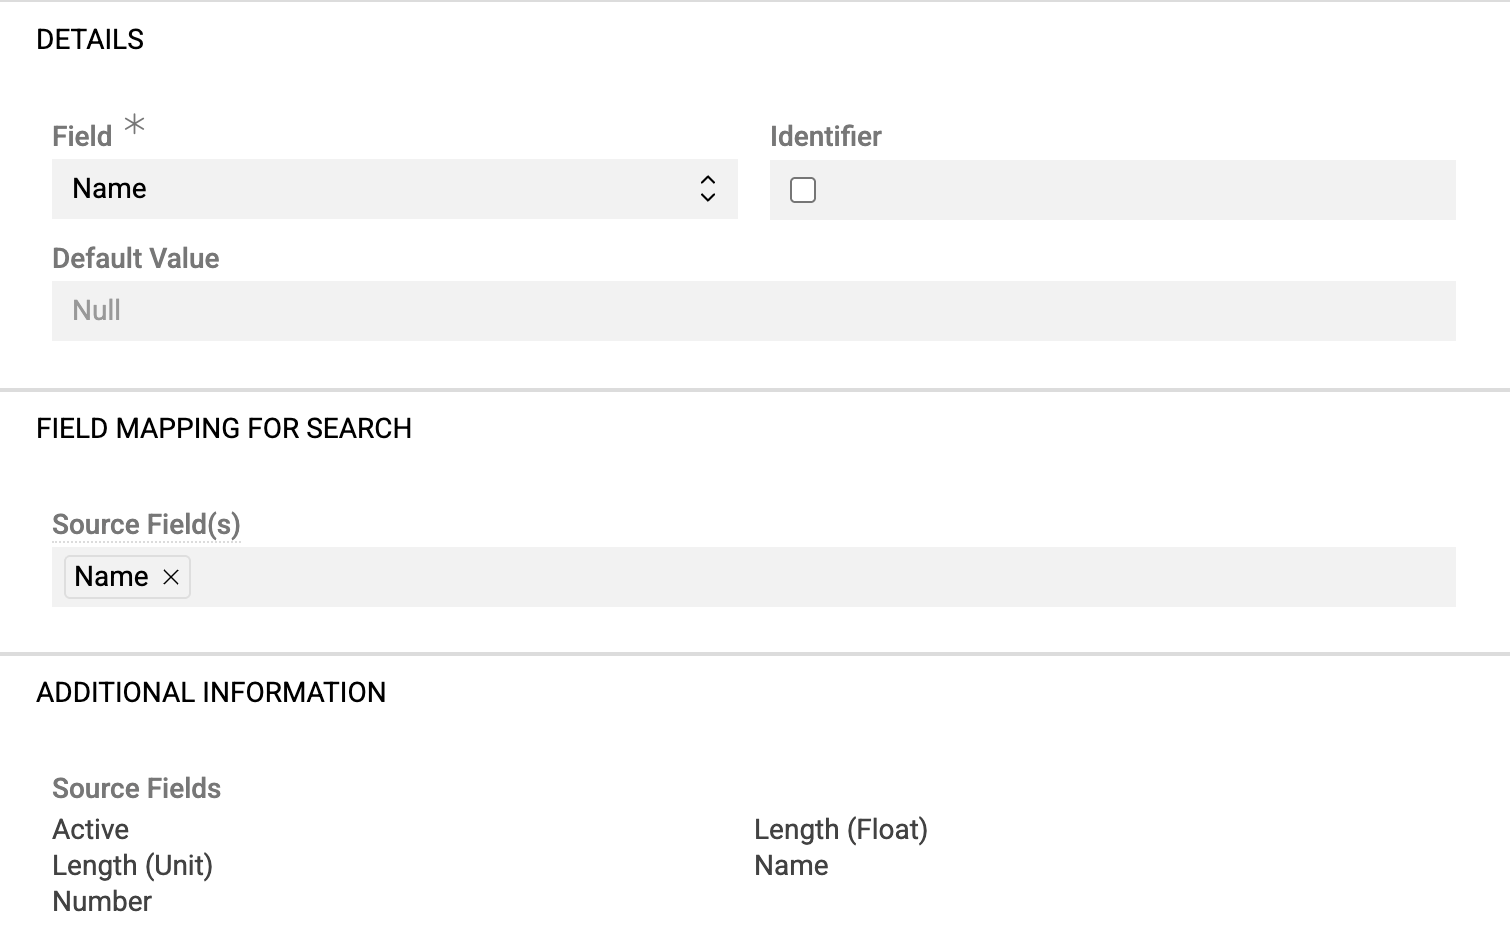
Task: Collapse the FIELD MAPPING FOR SEARCH section
Action: click(224, 428)
